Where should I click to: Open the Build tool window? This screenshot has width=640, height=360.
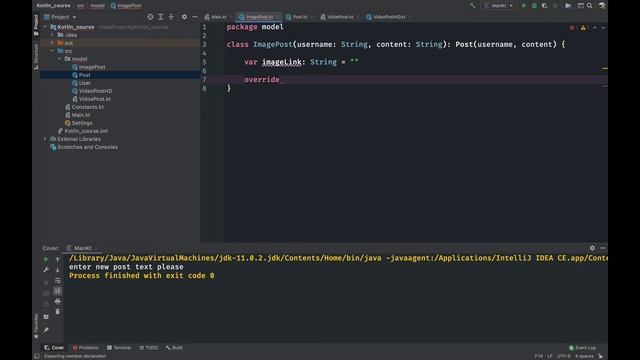coord(174,348)
